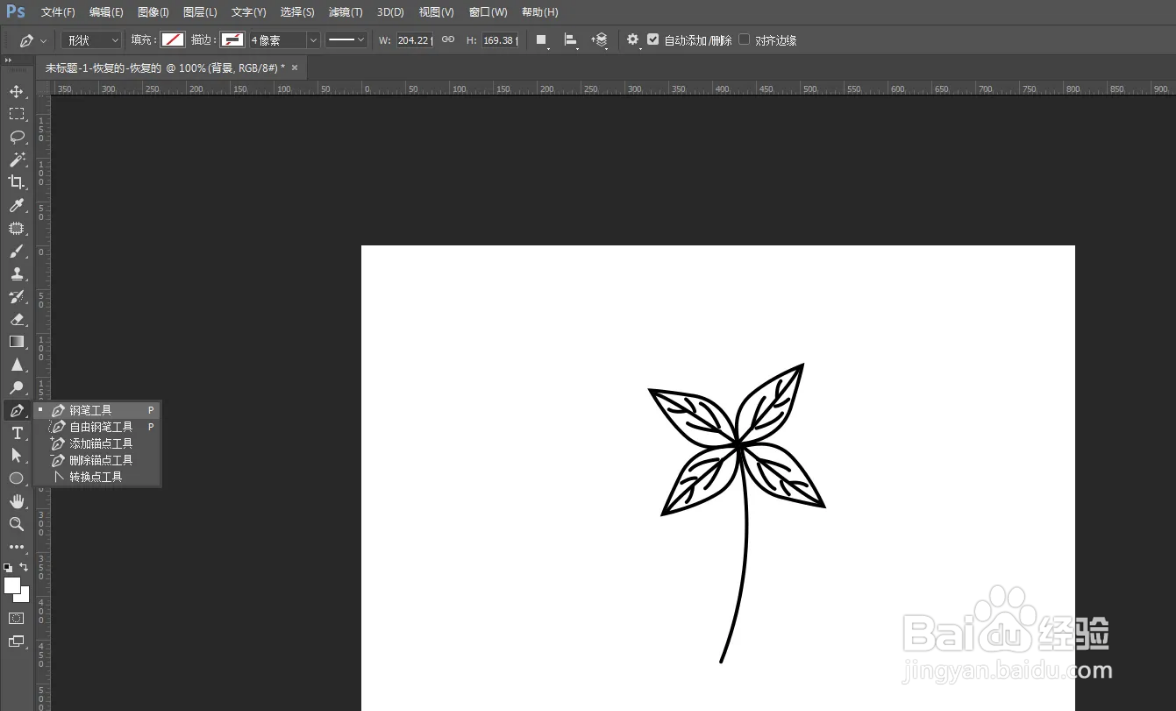Swap foreground and background colors
The height and width of the screenshot is (711, 1176).
point(24,567)
